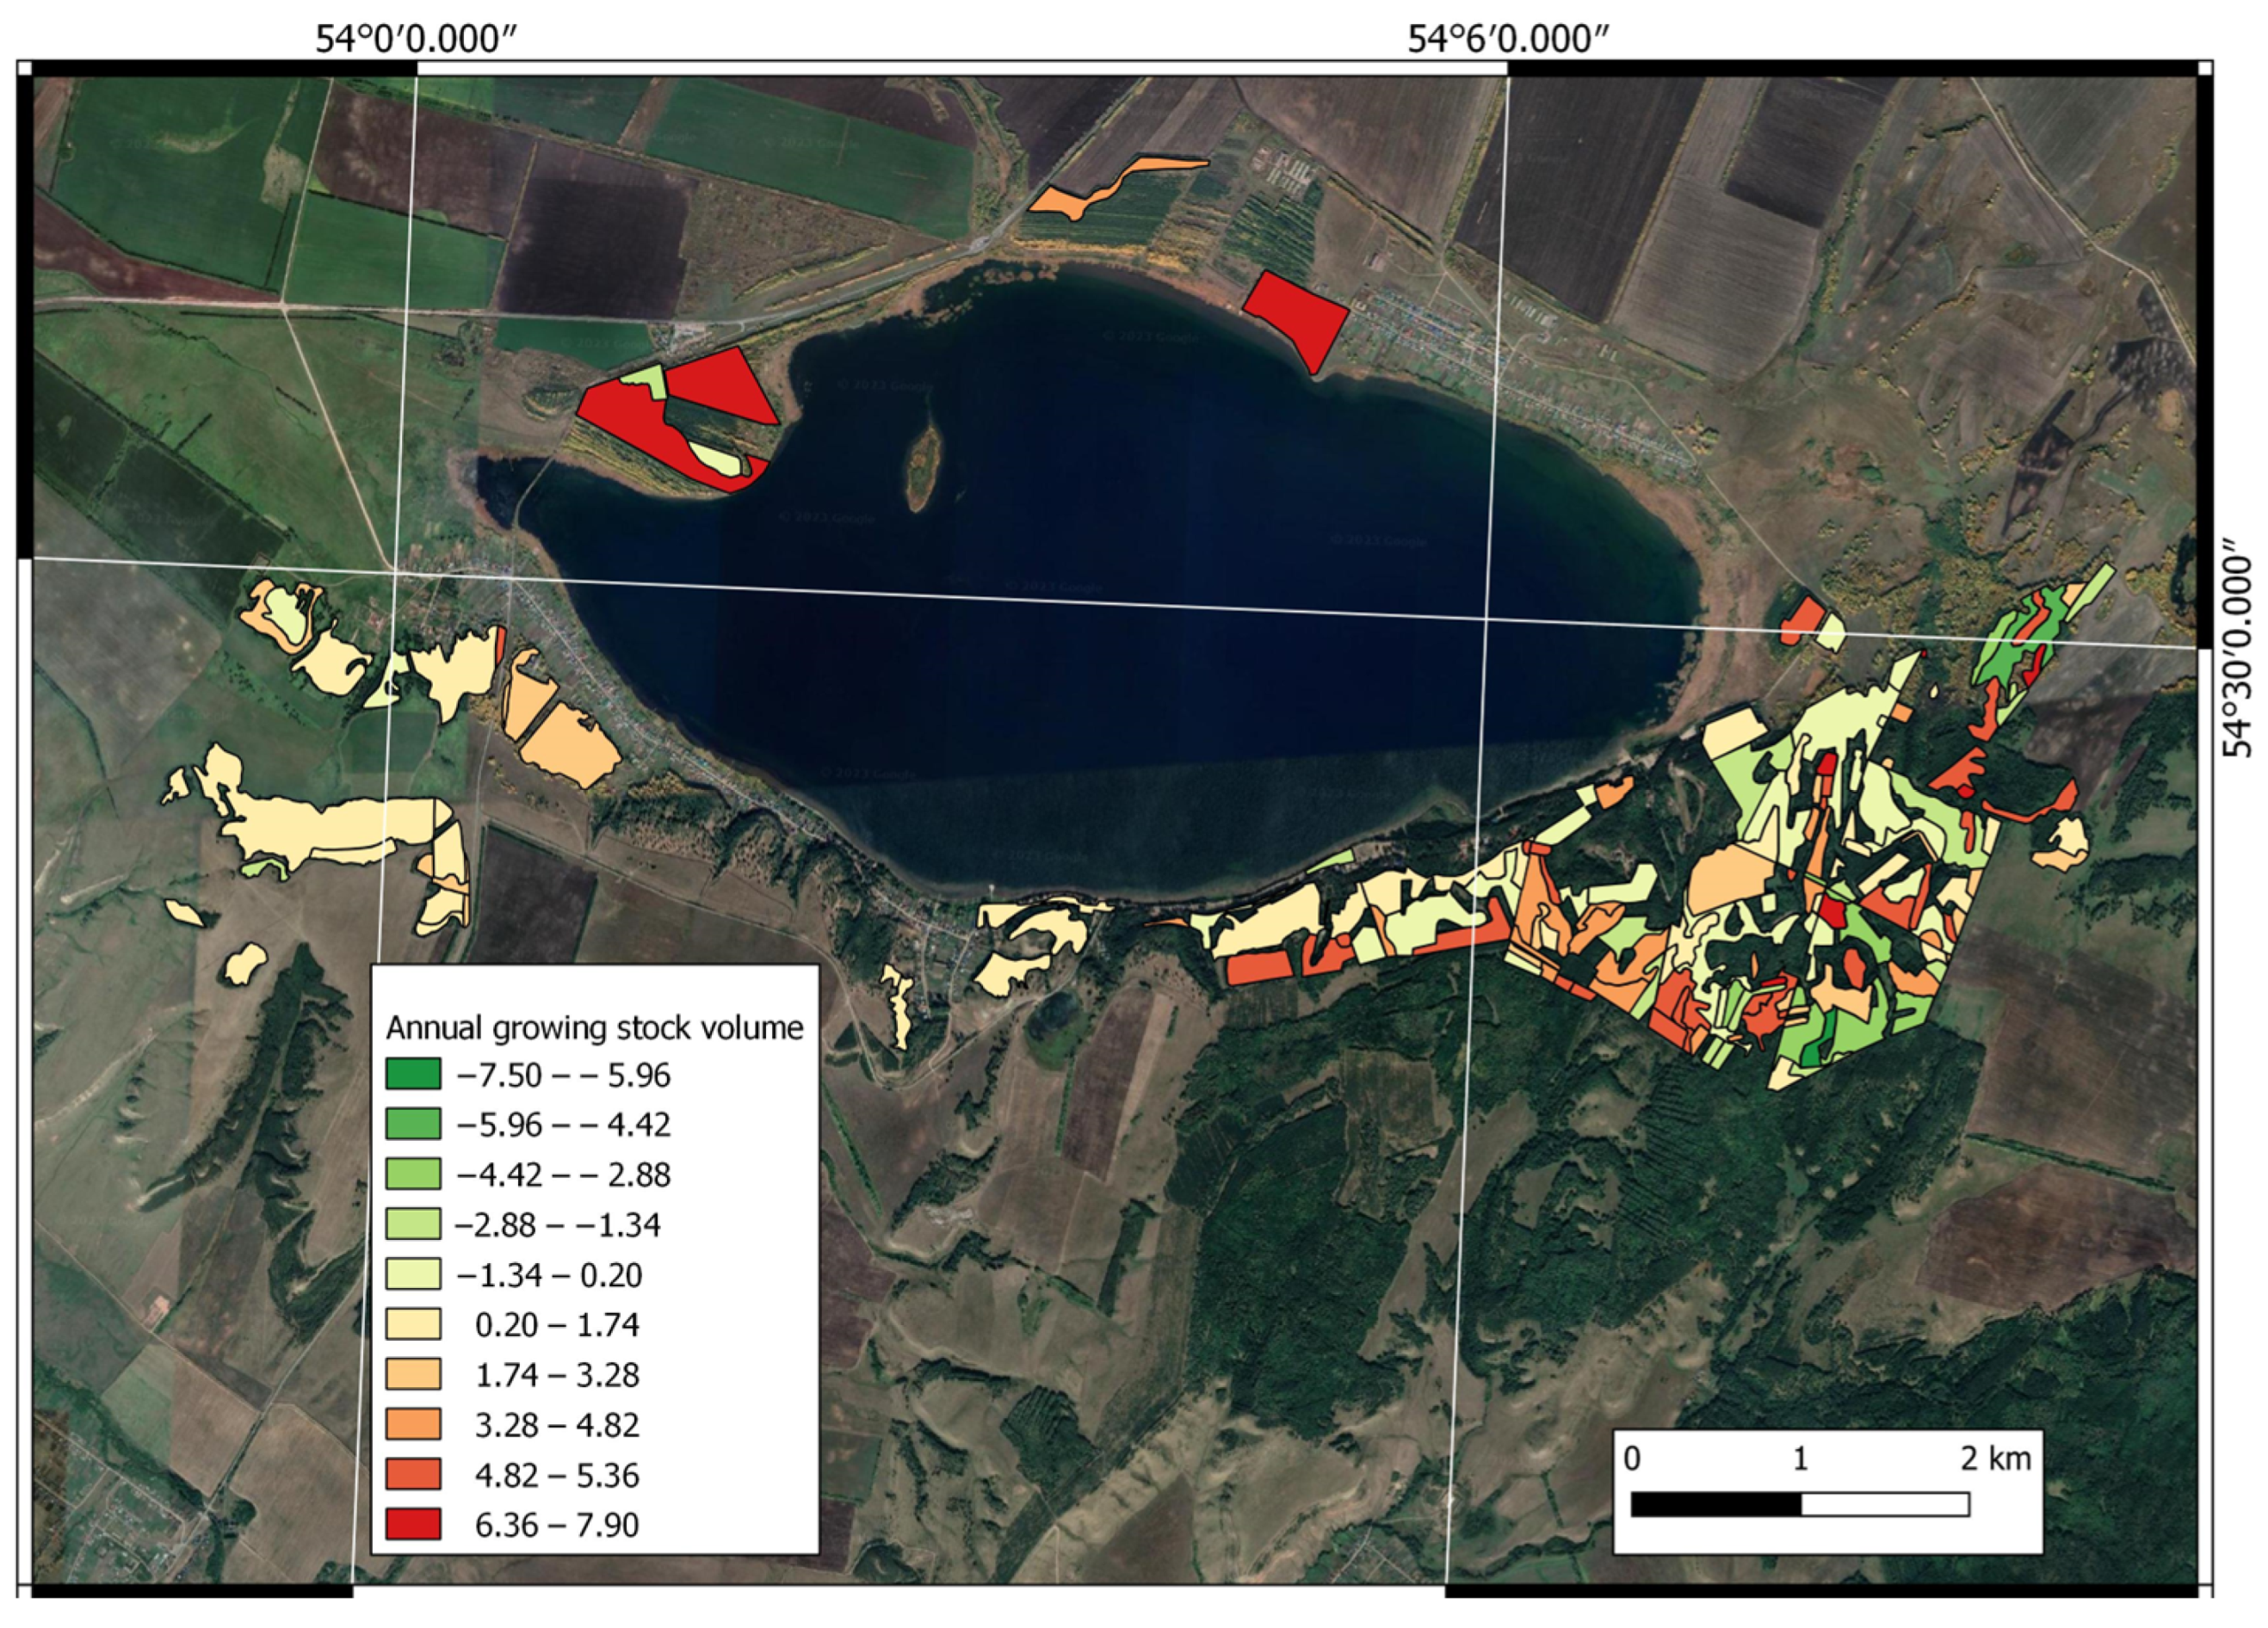The width and height of the screenshot is (2268, 1628).
Task: Click the 0.20 – 1.74 legend swatch
Action: pos(413,1324)
